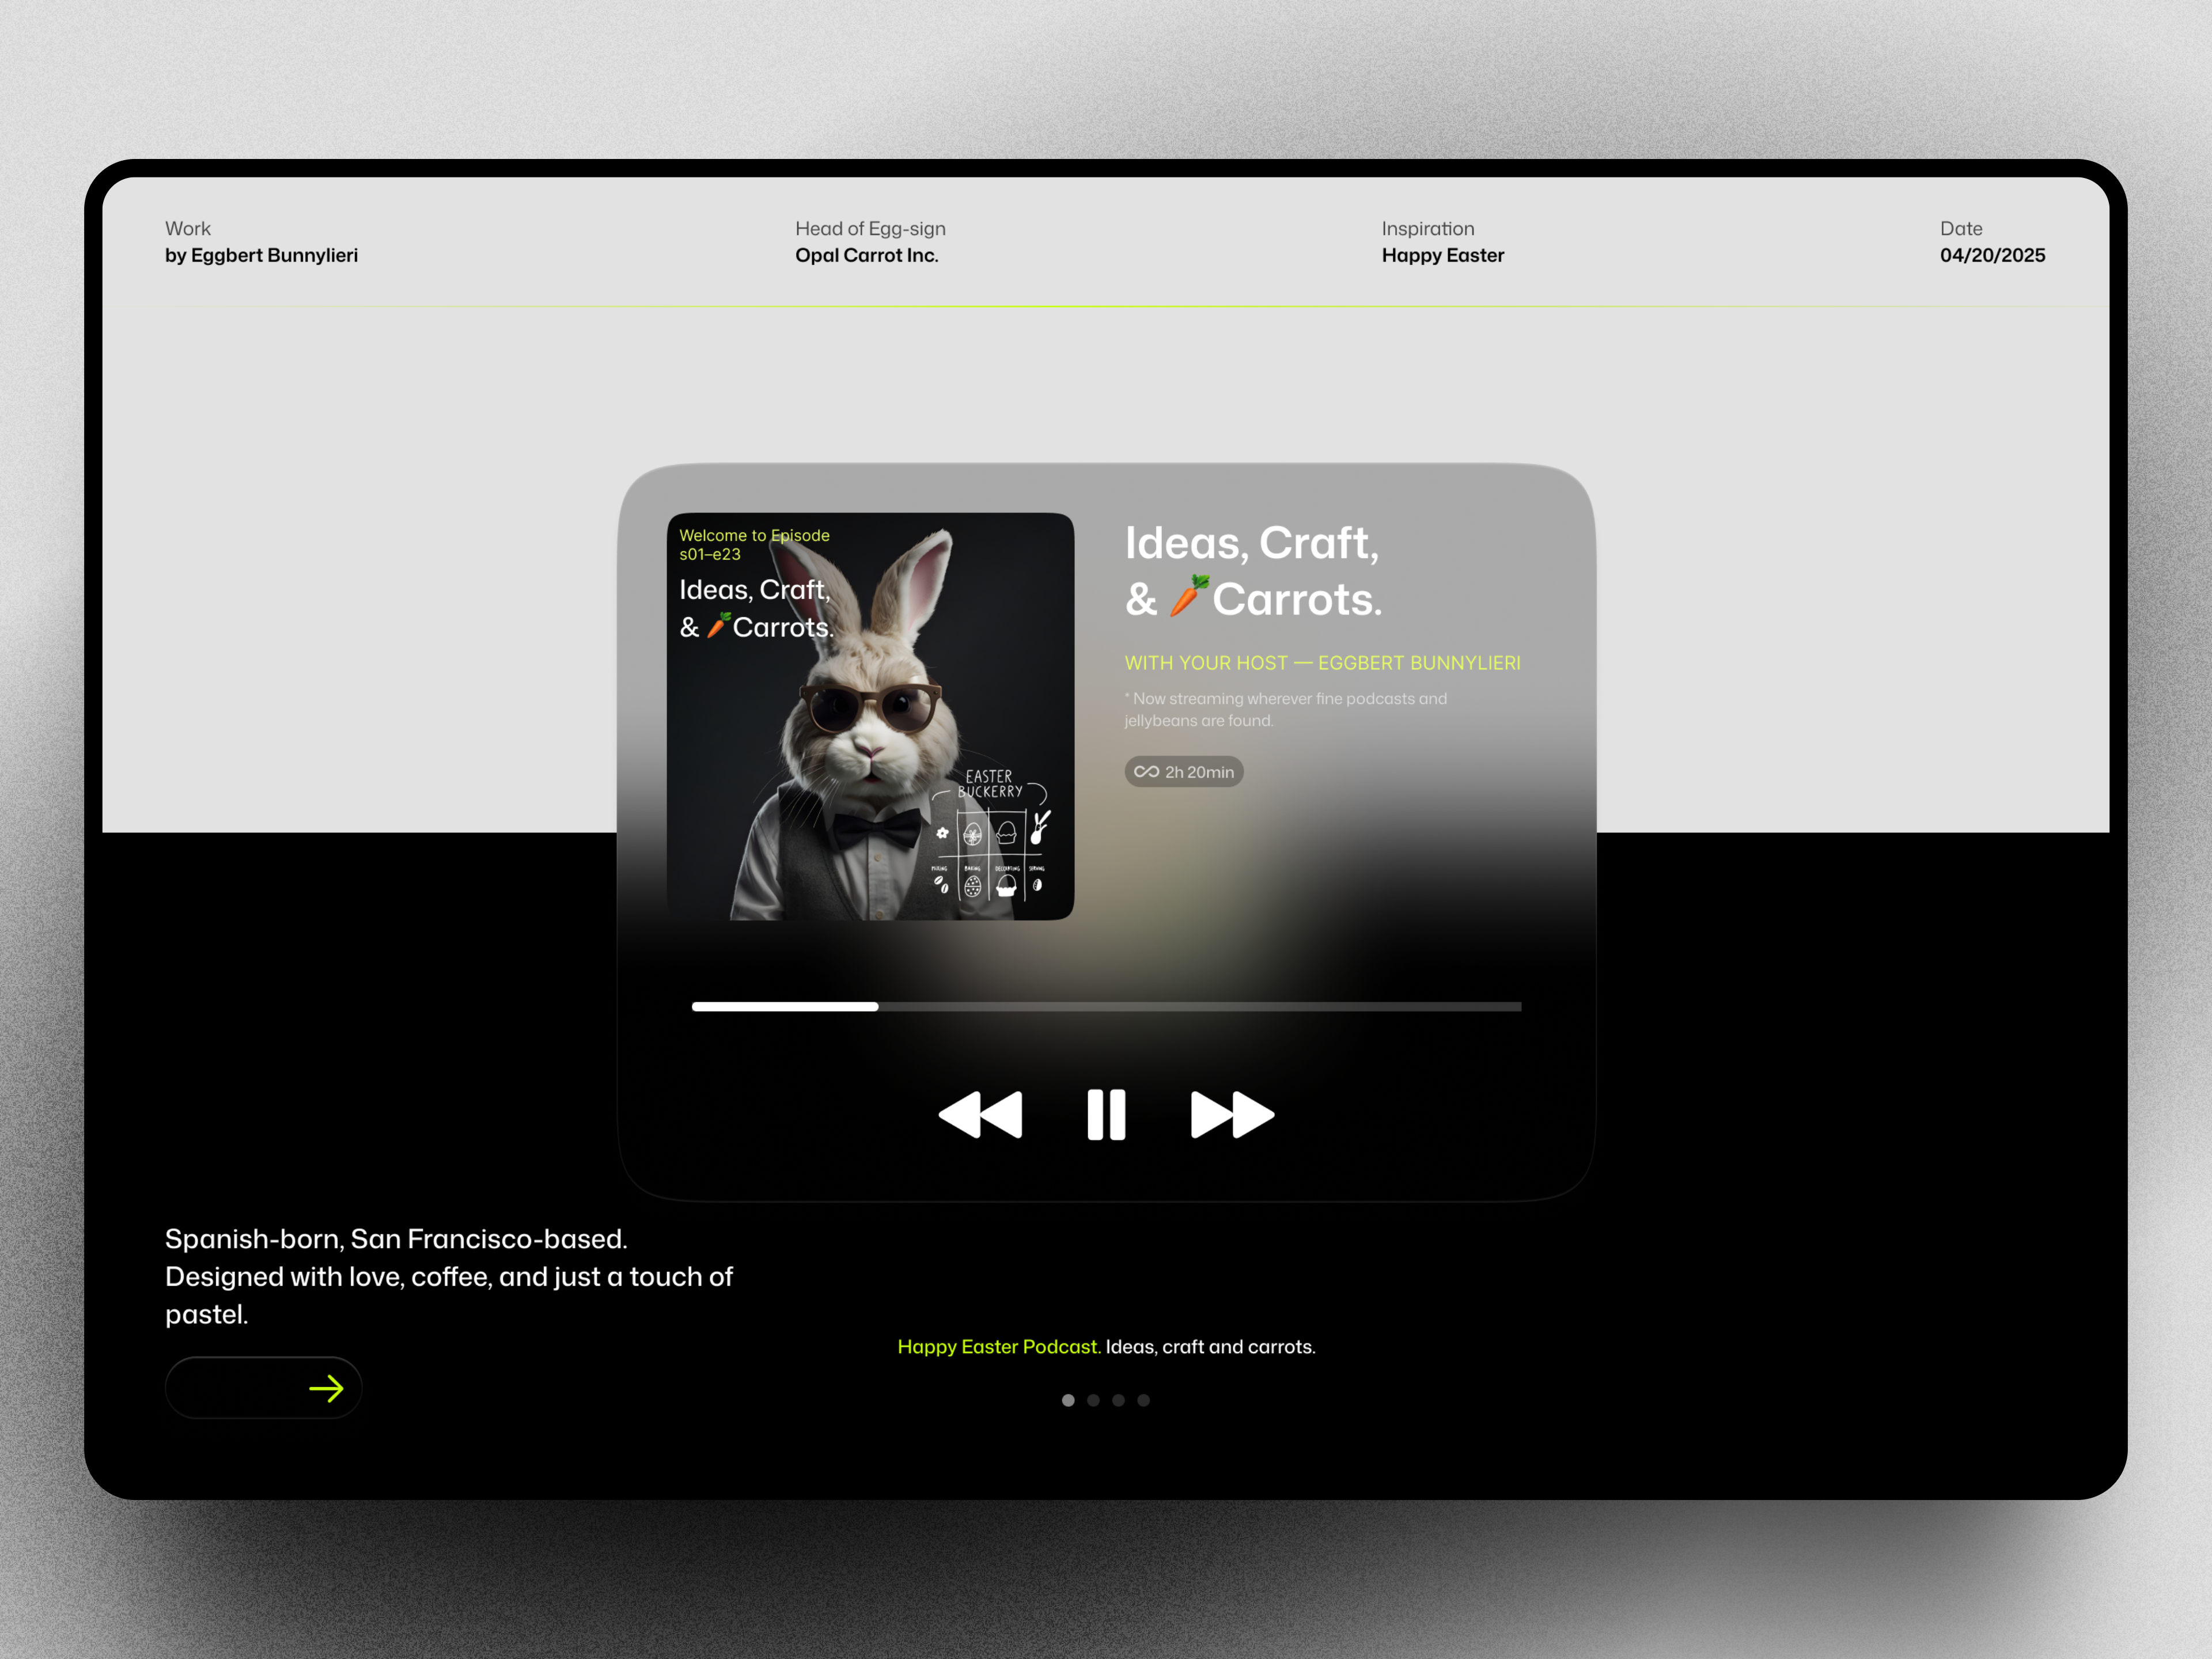Select the rewind icon

(x=980, y=1114)
